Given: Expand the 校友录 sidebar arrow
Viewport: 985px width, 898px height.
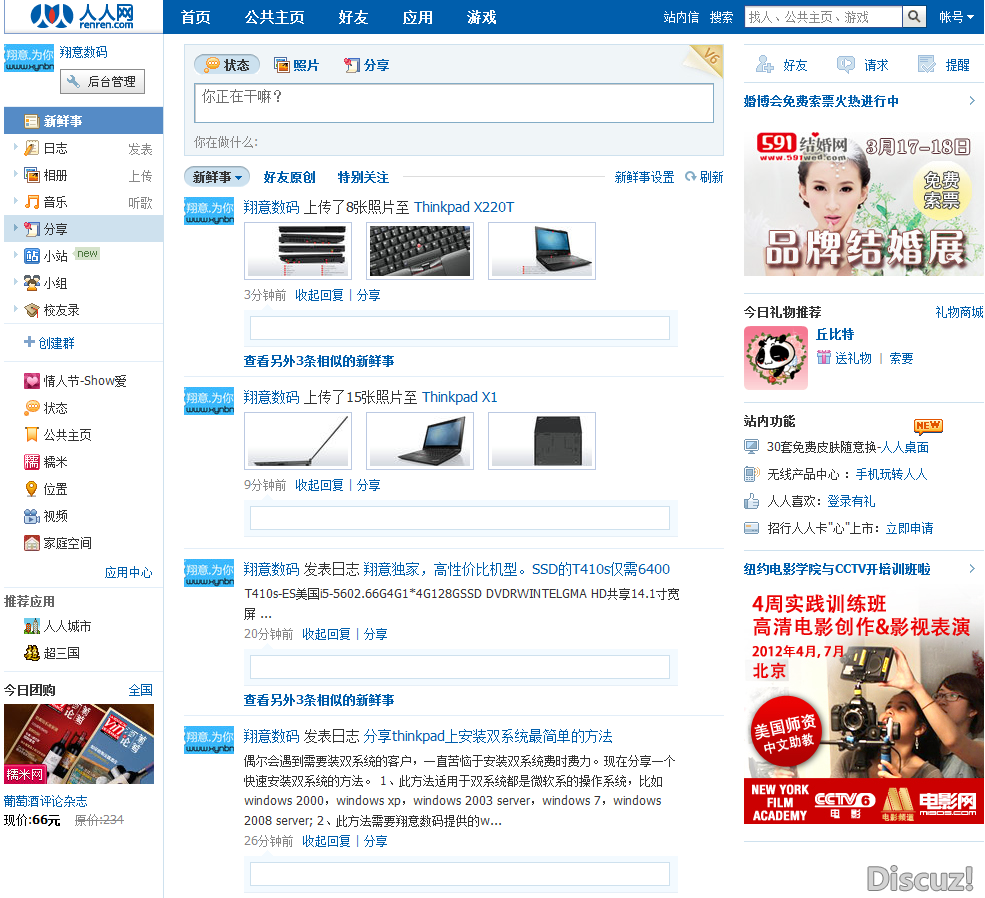Looking at the screenshot, I should pos(16,308).
